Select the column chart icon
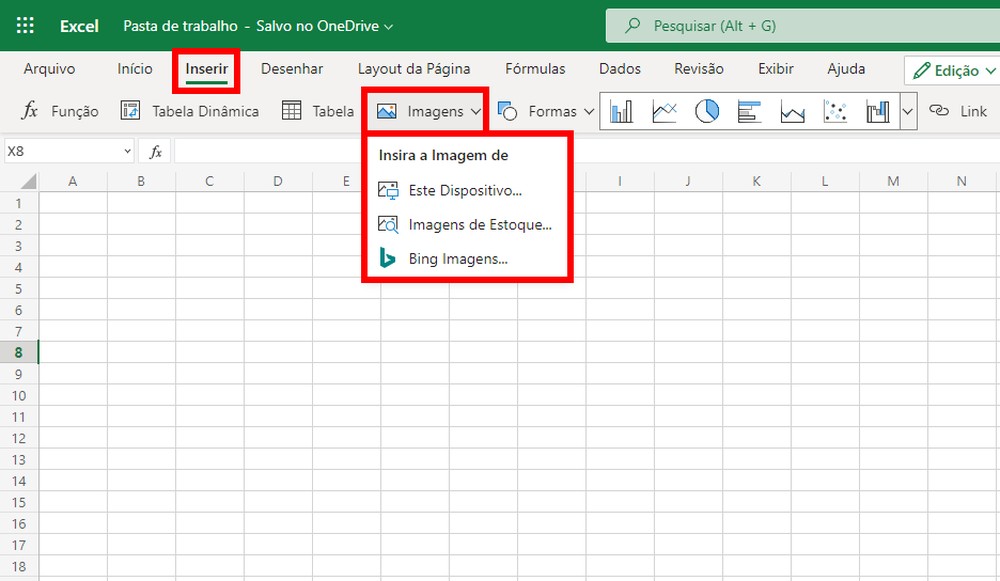This screenshot has height=581, width=1000. click(620, 111)
